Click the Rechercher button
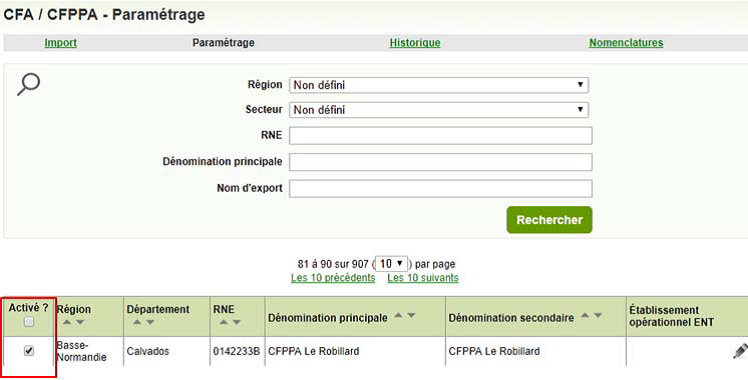The height and width of the screenshot is (380, 748). 550,220
